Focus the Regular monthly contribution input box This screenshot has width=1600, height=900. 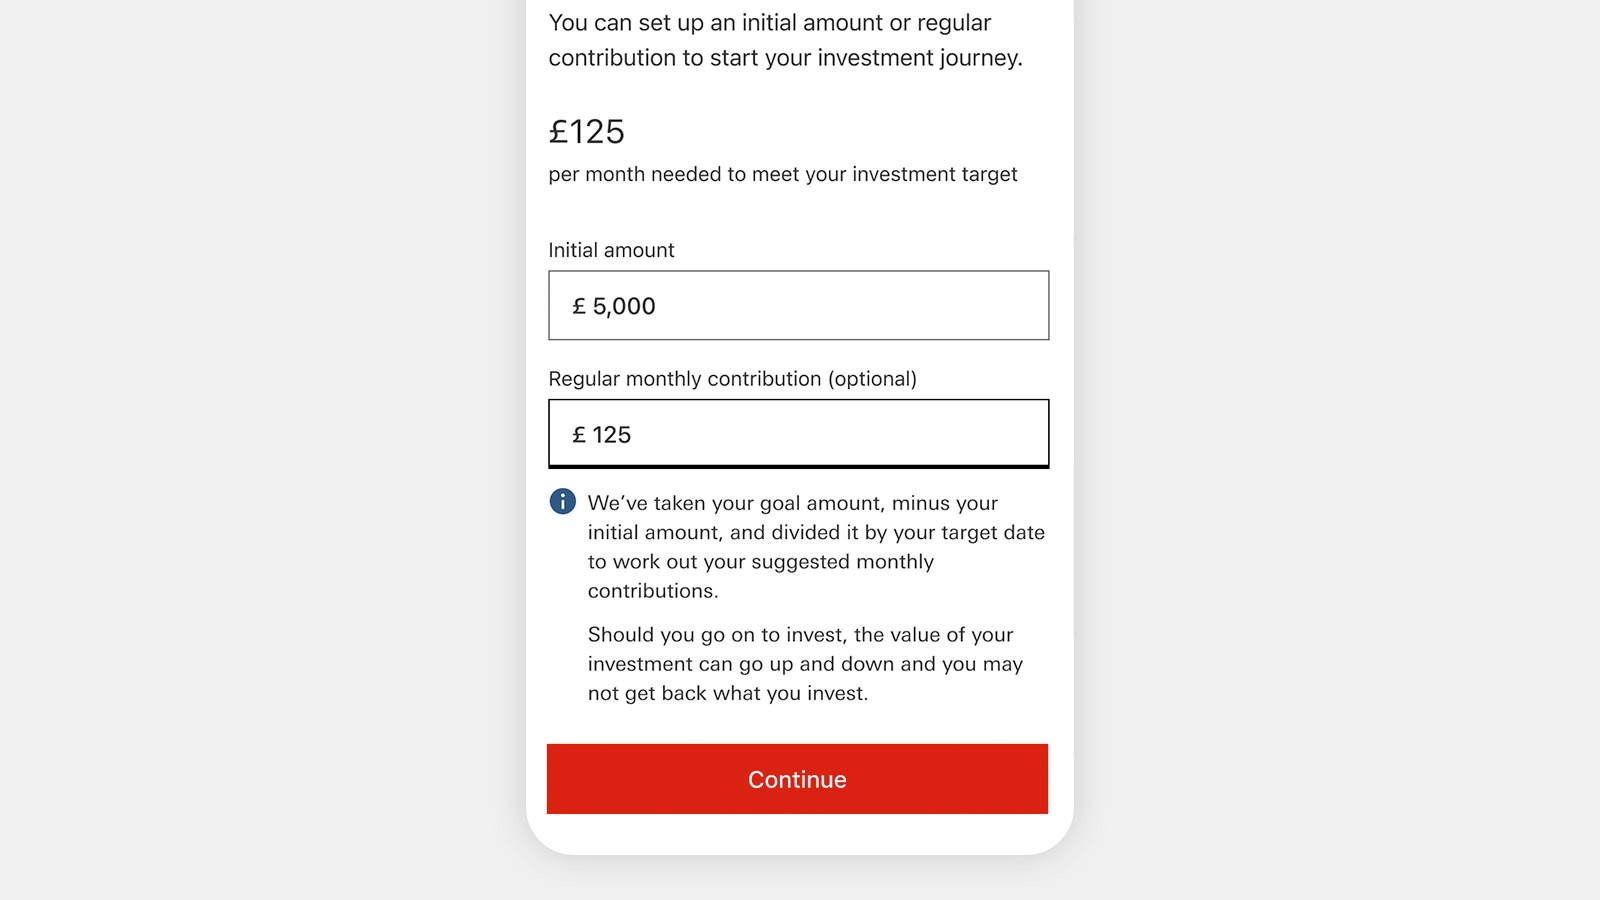click(799, 434)
